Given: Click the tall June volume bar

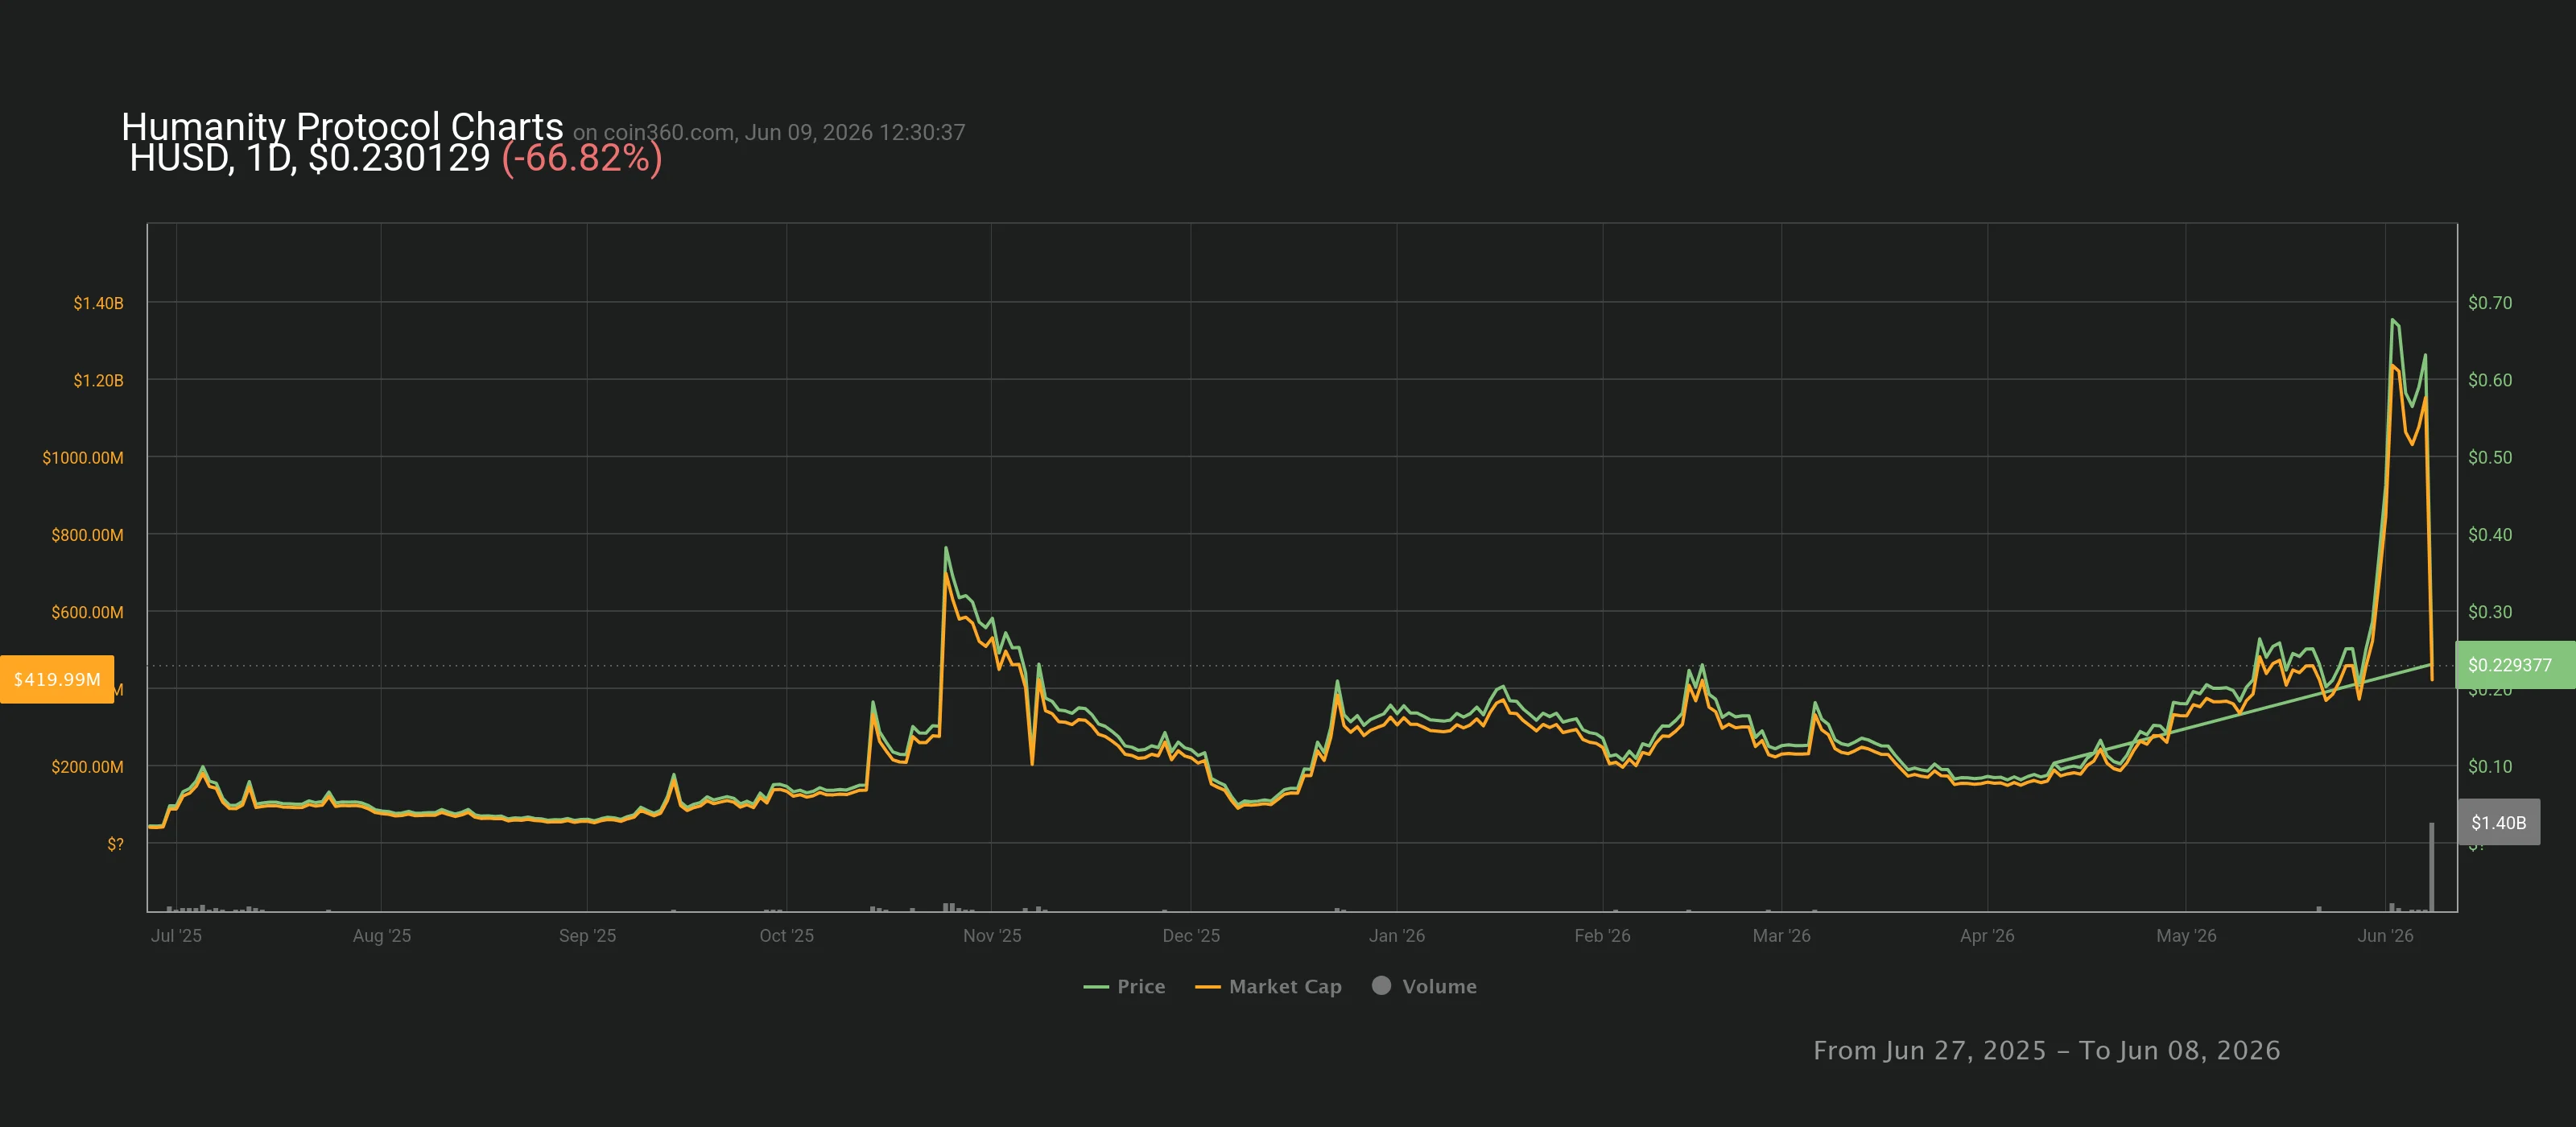Looking at the screenshot, I should pyautogui.click(x=2431, y=866).
